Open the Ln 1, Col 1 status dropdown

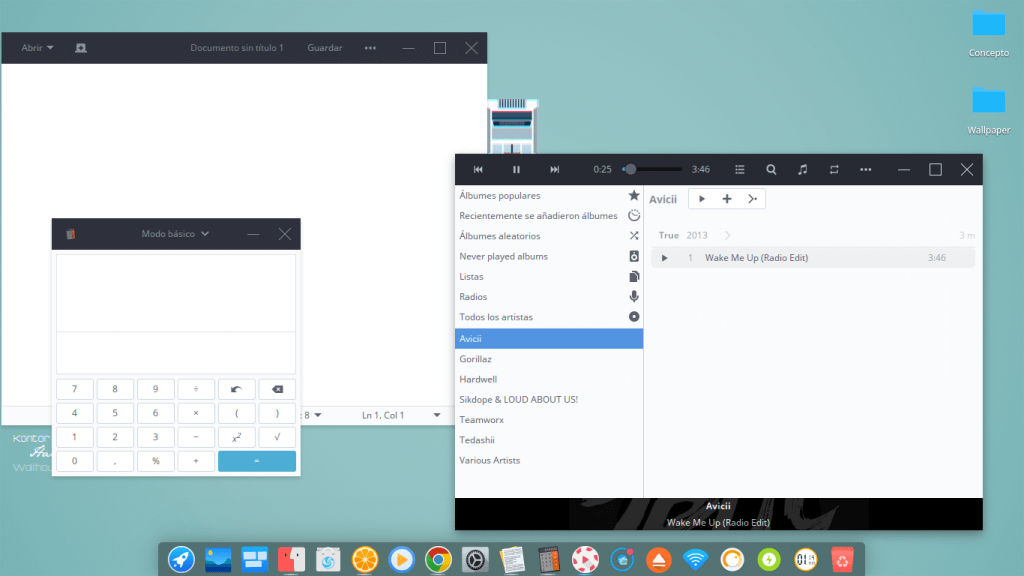pyautogui.click(x=401, y=415)
